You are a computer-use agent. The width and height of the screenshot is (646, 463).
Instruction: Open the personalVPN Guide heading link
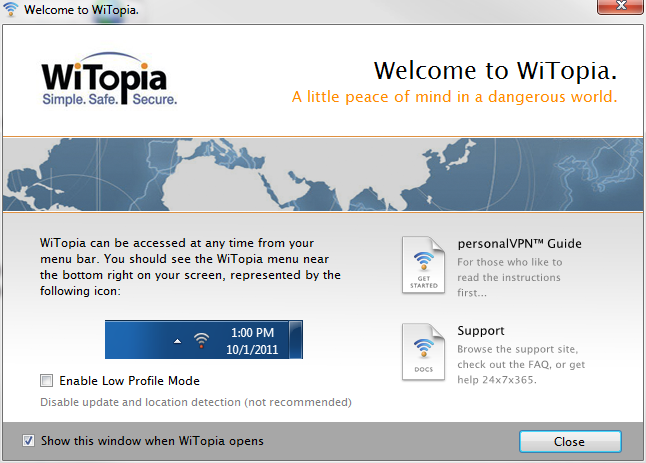[x=520, y=243]
